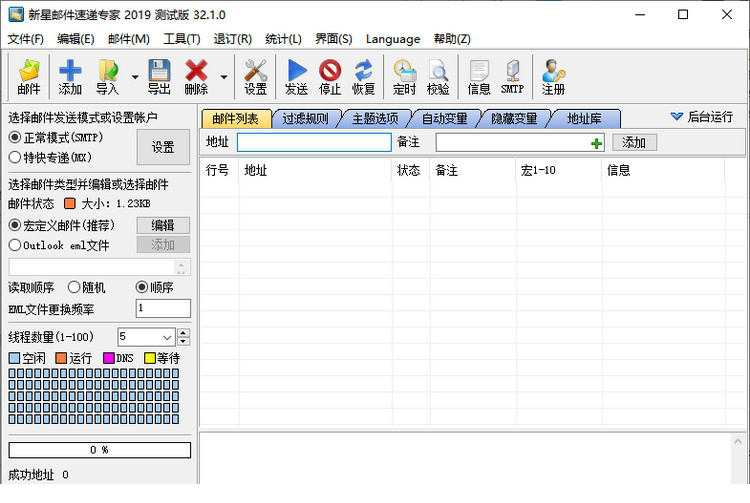The width and height of the screenshot is (750, 503).
Task: Focus the 备注 remark input field
Action: coord(520,142)
